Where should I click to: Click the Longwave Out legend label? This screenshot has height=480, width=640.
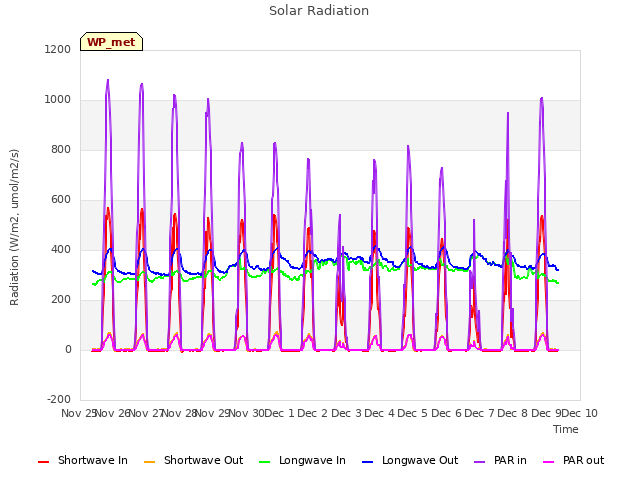[x=420, y=460]
